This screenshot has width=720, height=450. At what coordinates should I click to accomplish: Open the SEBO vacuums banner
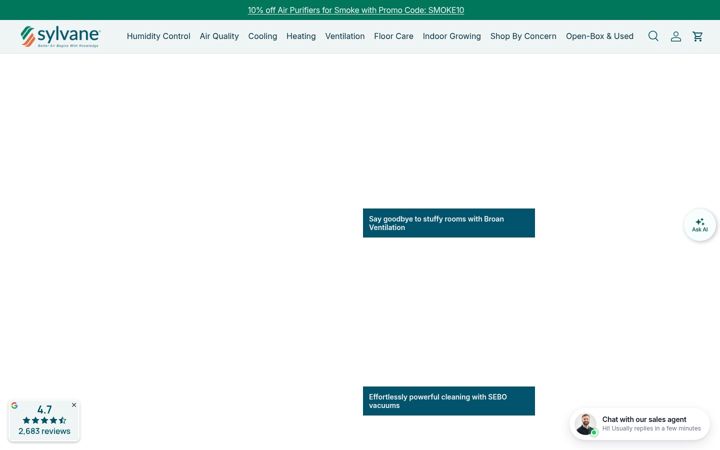(449, 401)
